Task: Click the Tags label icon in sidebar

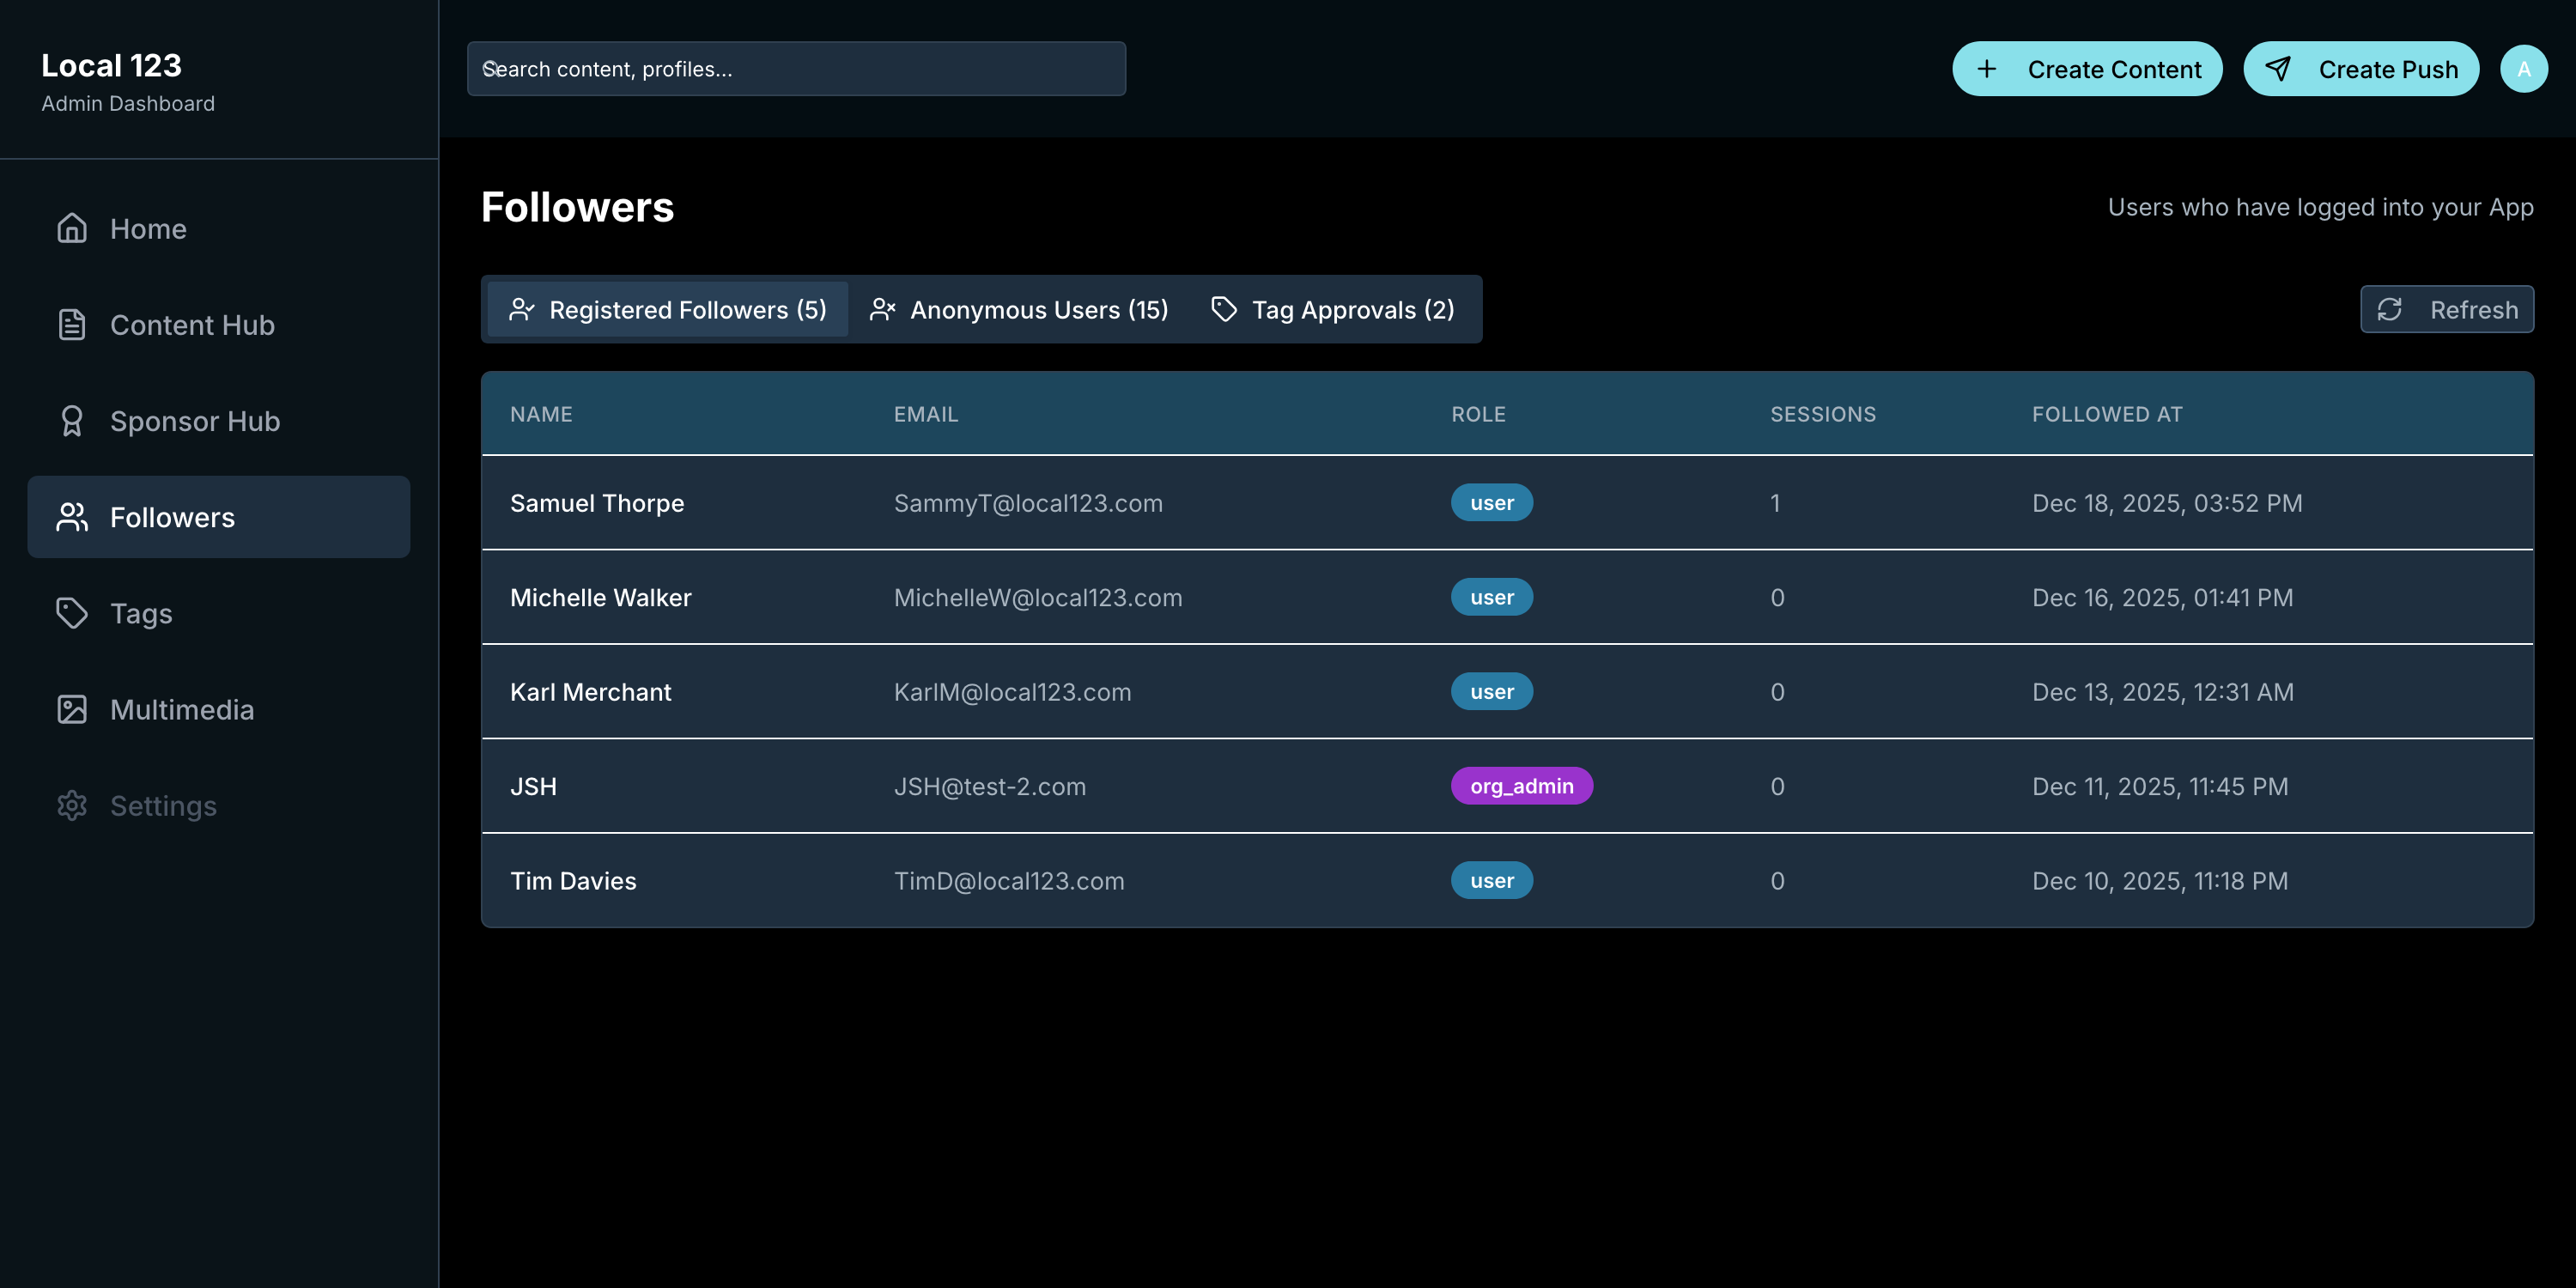Action: point(72,613)
